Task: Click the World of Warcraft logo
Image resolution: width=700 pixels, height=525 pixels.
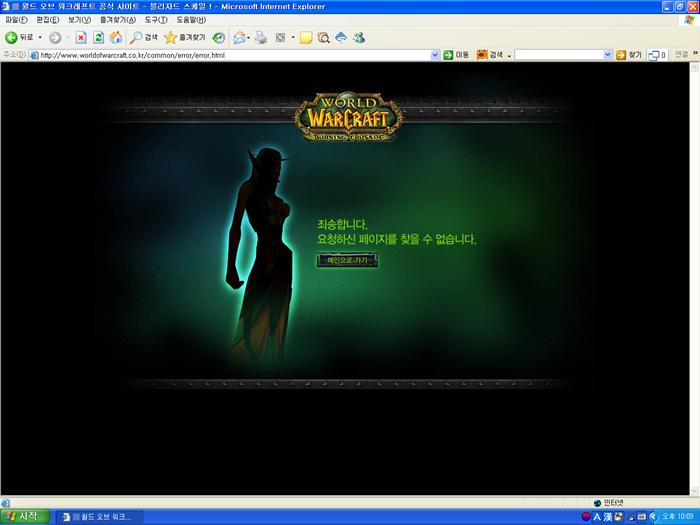Action: pos(348,117)
